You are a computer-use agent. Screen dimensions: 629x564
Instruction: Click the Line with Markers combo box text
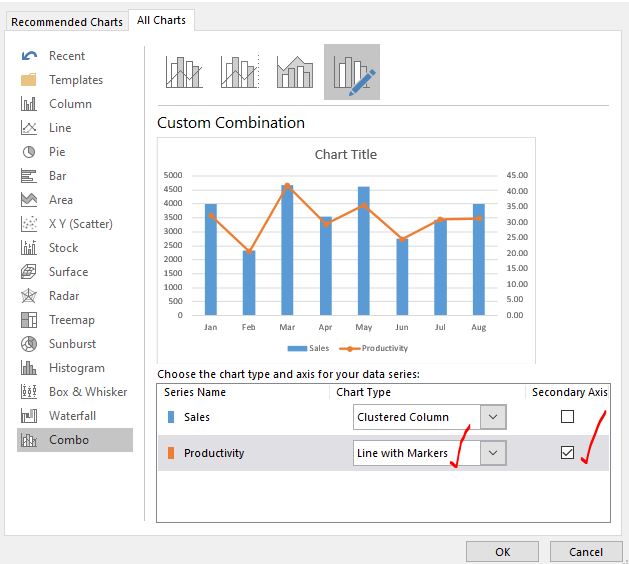pyautogui.click(x=402, y=453)
